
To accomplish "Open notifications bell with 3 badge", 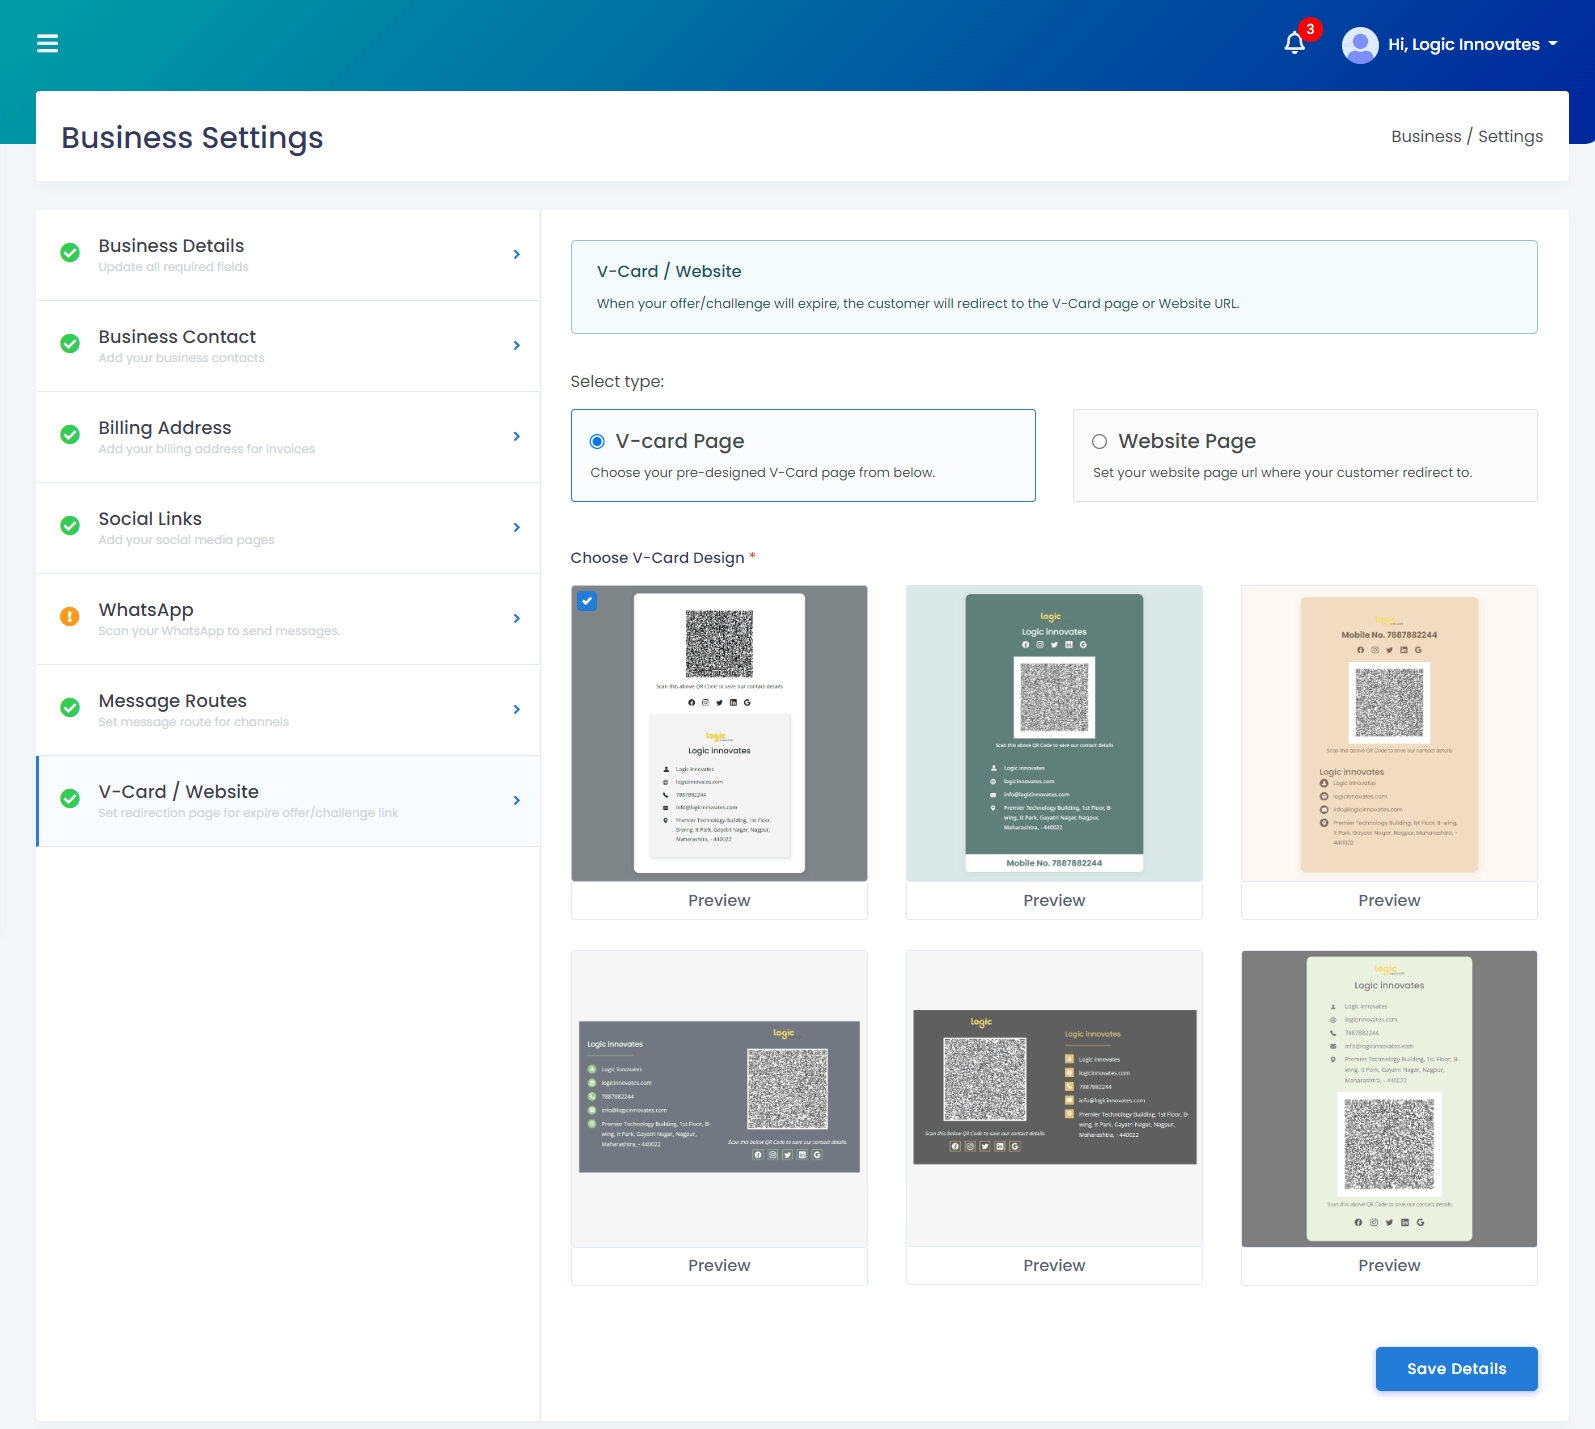I will (1295, 43).
